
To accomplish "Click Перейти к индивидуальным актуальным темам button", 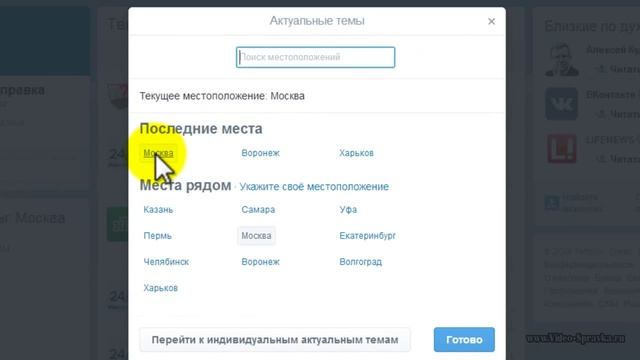I will [x=275, y=340].
